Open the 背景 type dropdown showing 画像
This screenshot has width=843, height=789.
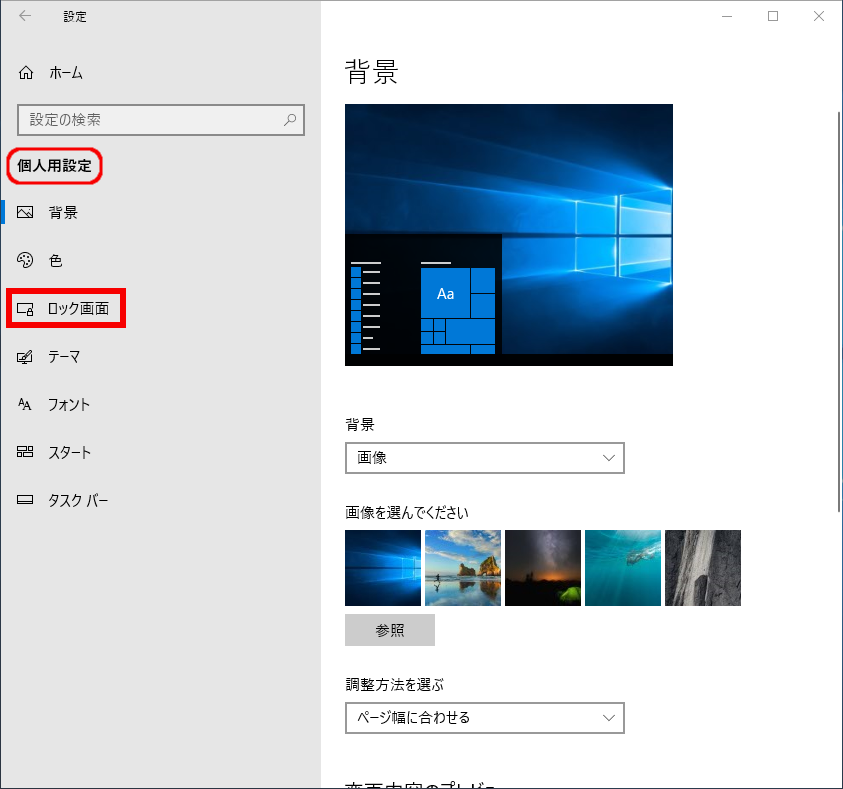tap(484, 458)
